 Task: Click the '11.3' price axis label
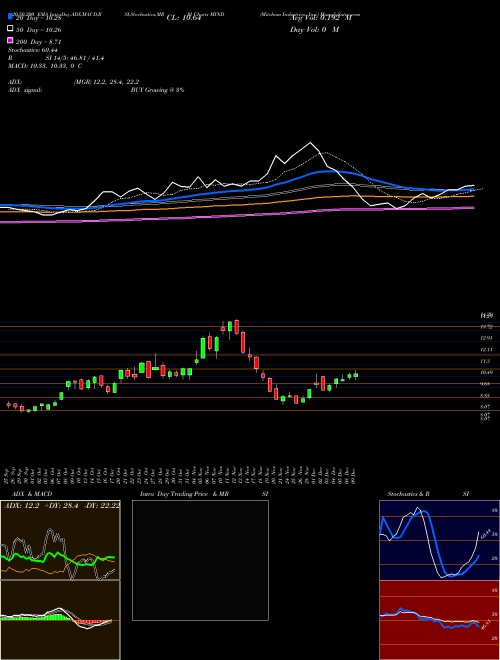tap(485, 361)
